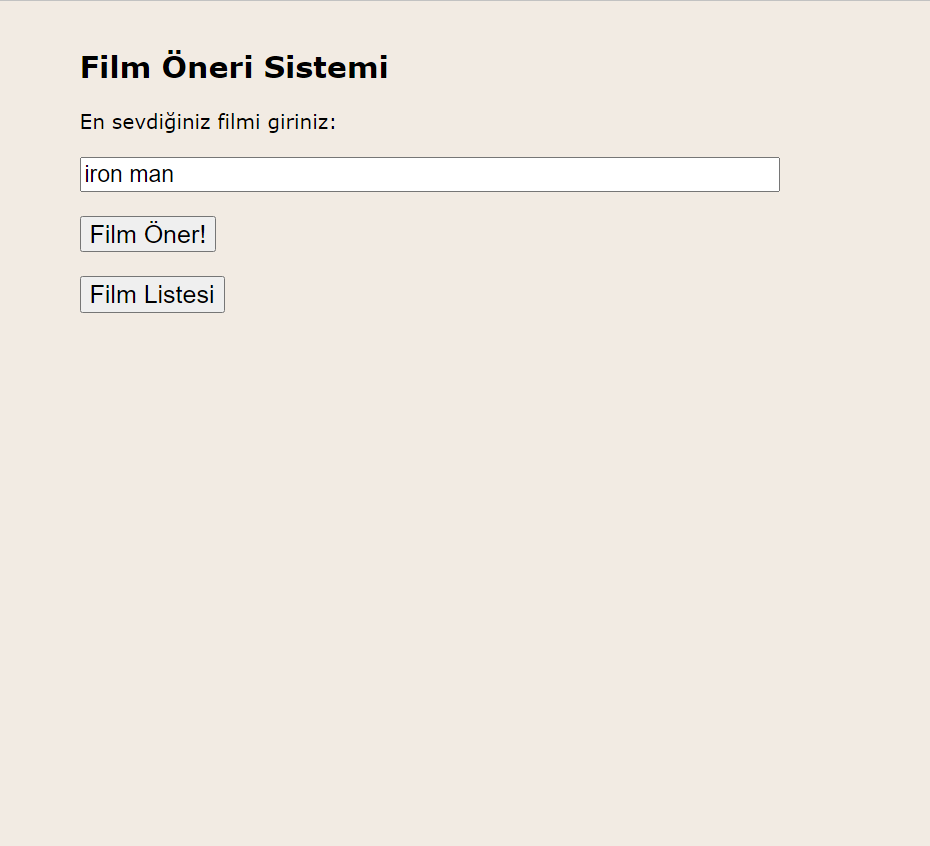
Task: Click the label En sevdiğiniz filmi giriniz
Action: [x=208, y=122]
